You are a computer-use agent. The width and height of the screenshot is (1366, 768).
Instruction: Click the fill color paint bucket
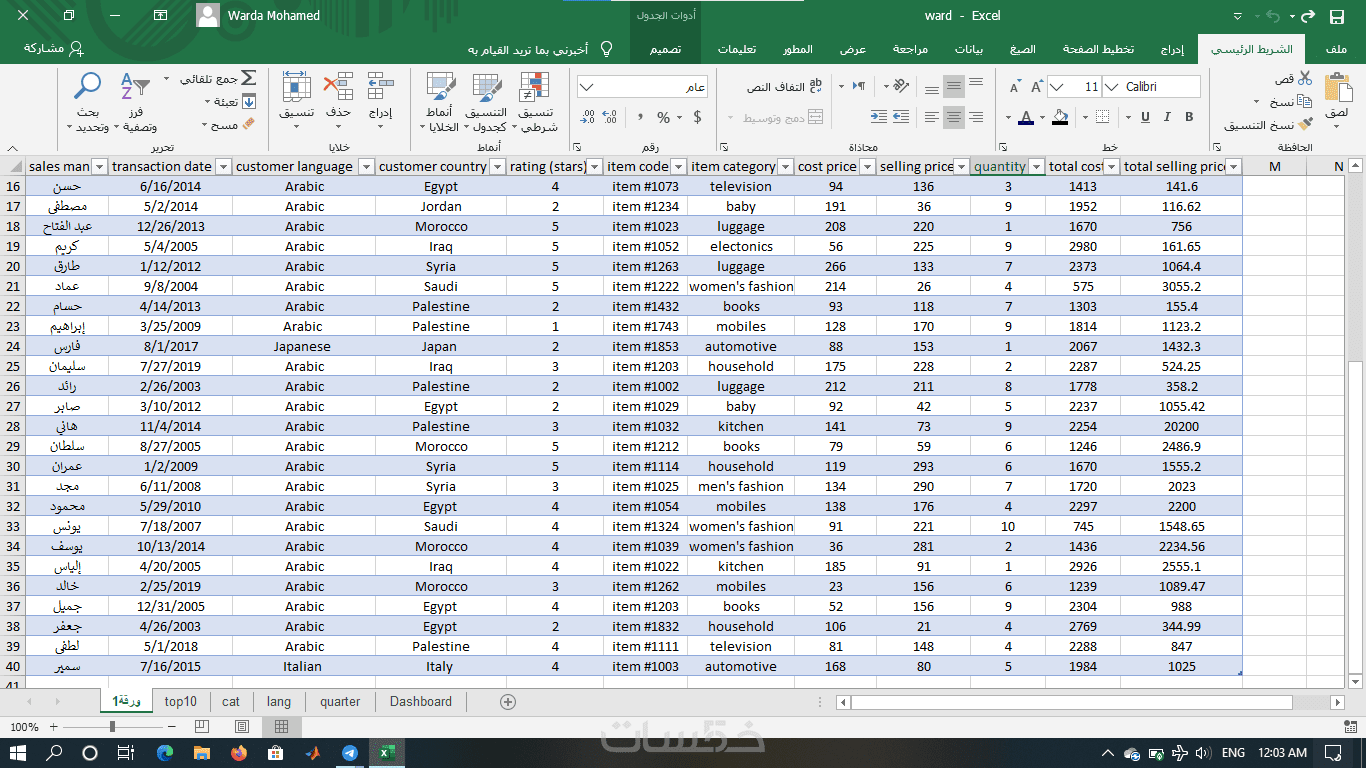click(1060, 117)
